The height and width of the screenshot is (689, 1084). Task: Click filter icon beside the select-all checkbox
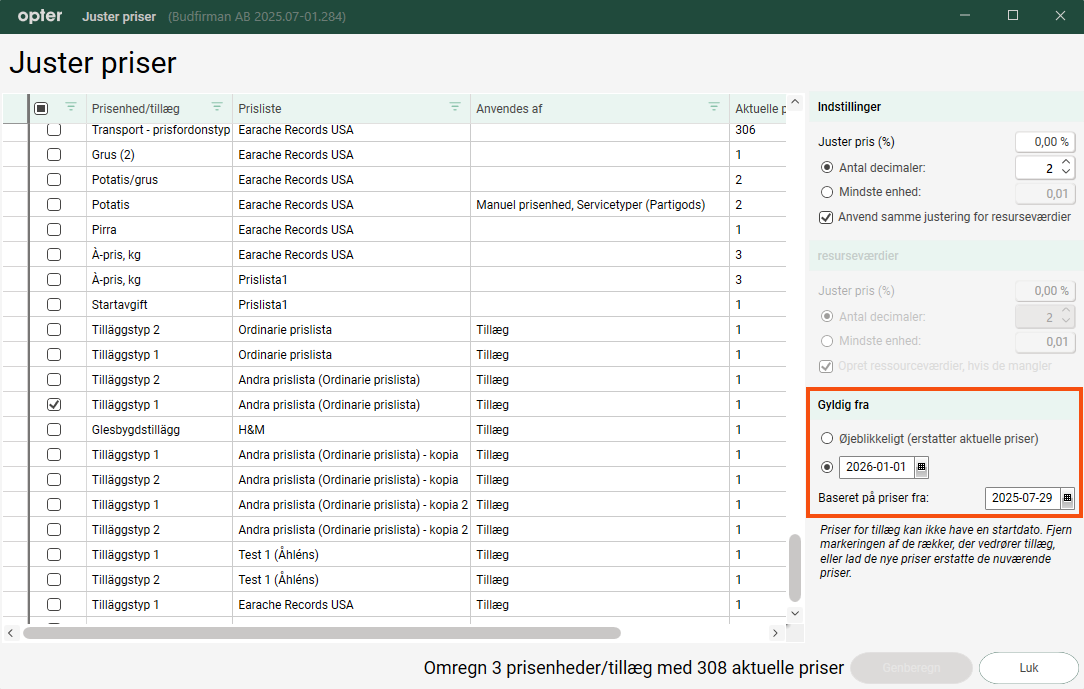pyautogui.click(x=70, y=107)
